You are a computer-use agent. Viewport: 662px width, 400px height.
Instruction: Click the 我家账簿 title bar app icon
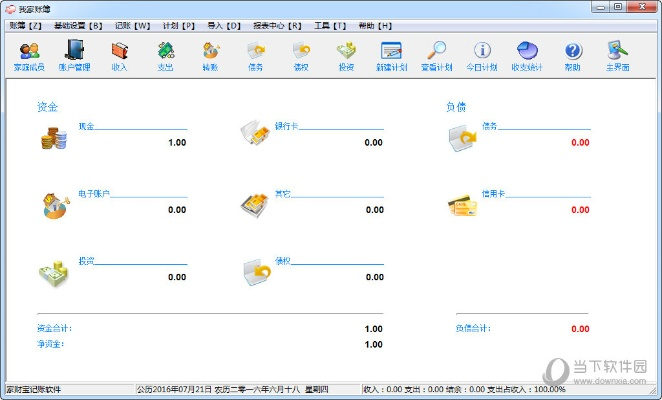click(10, 8)
